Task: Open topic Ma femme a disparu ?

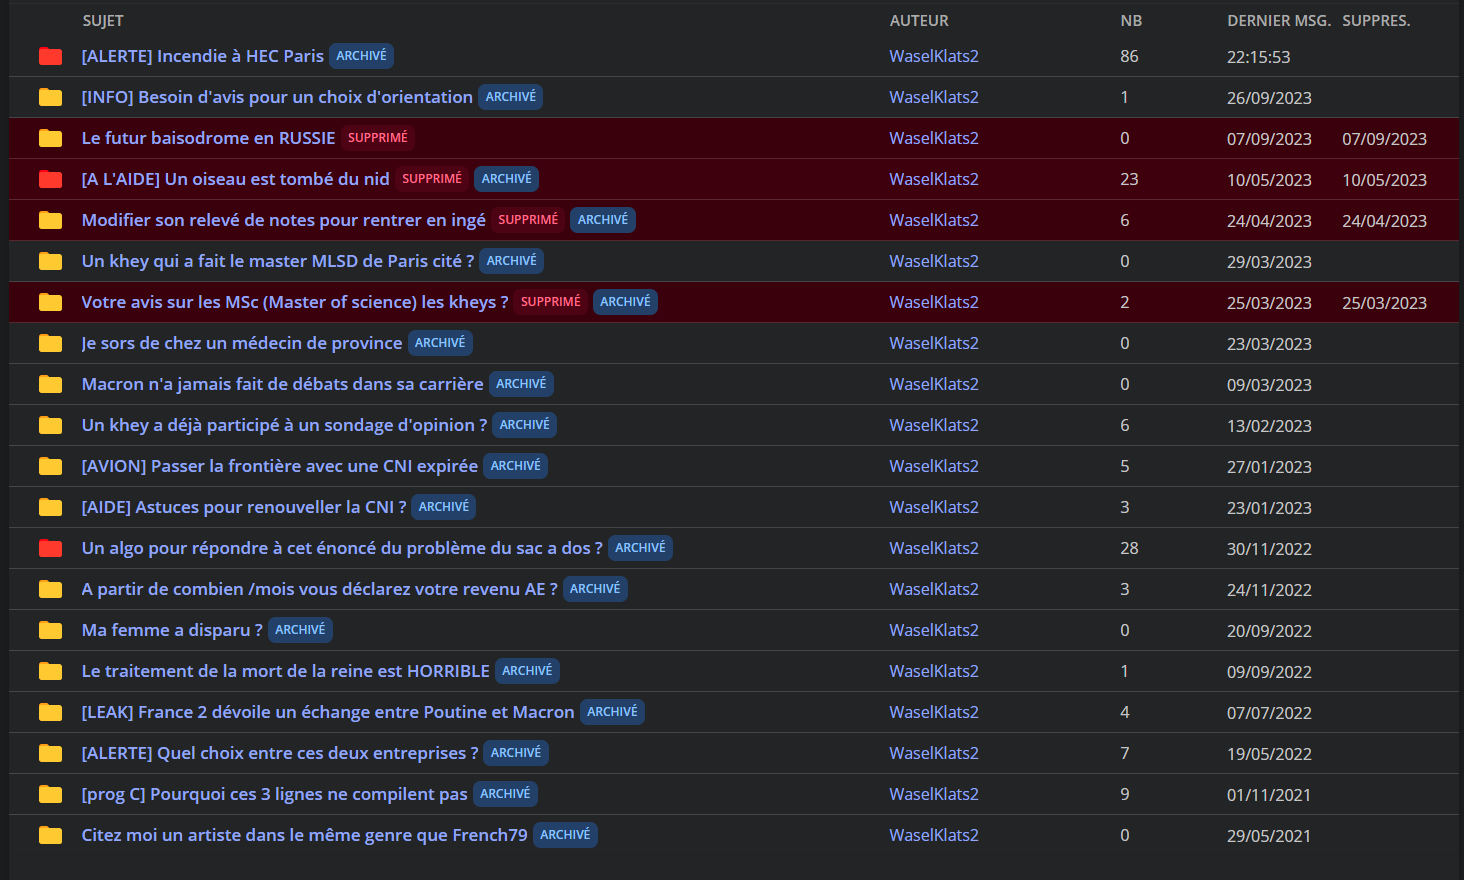Action: 172,630
